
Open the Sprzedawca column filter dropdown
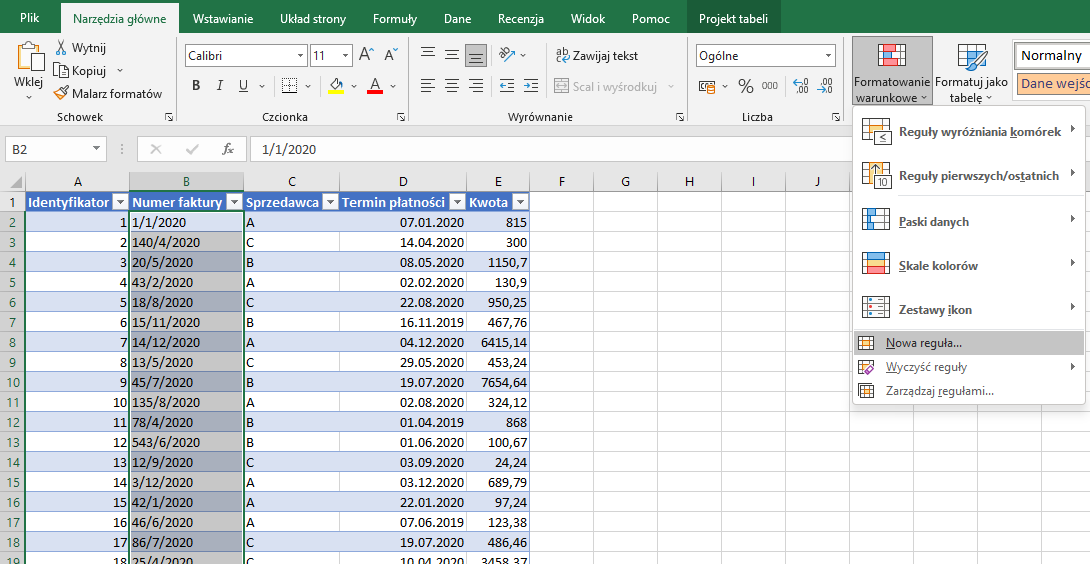329,202
